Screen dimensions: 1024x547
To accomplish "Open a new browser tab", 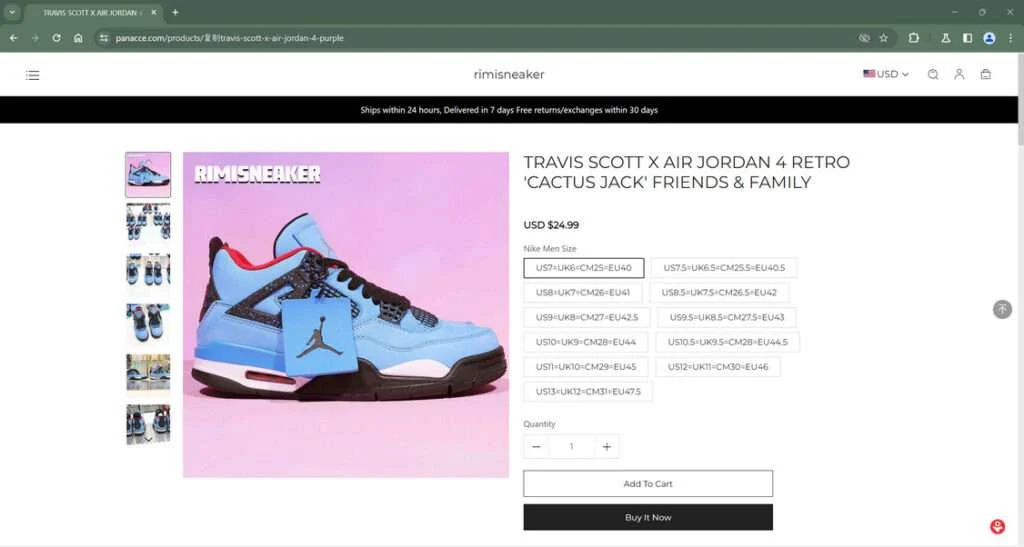I will tap(175, 12).
